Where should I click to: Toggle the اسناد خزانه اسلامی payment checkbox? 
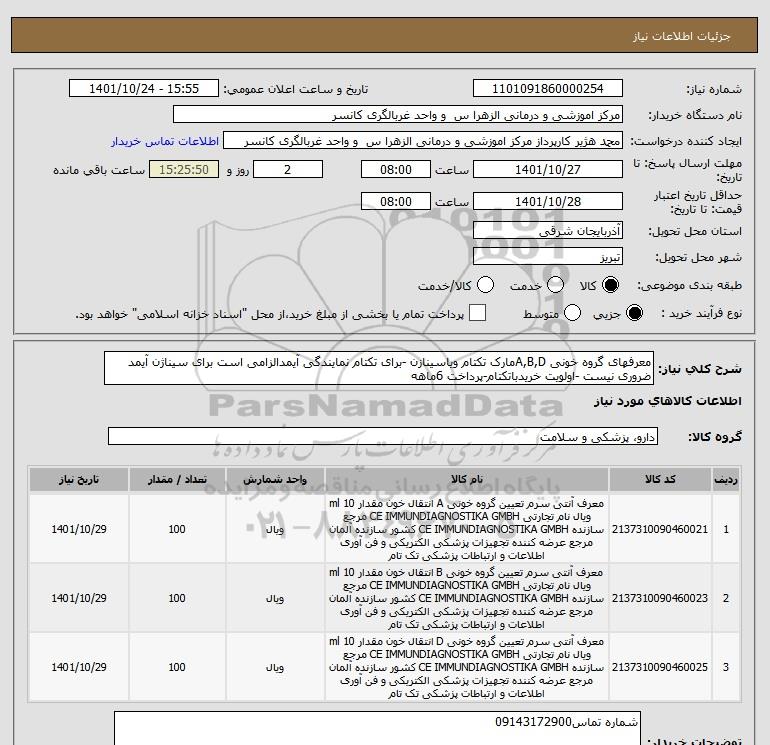click(477, 313)
